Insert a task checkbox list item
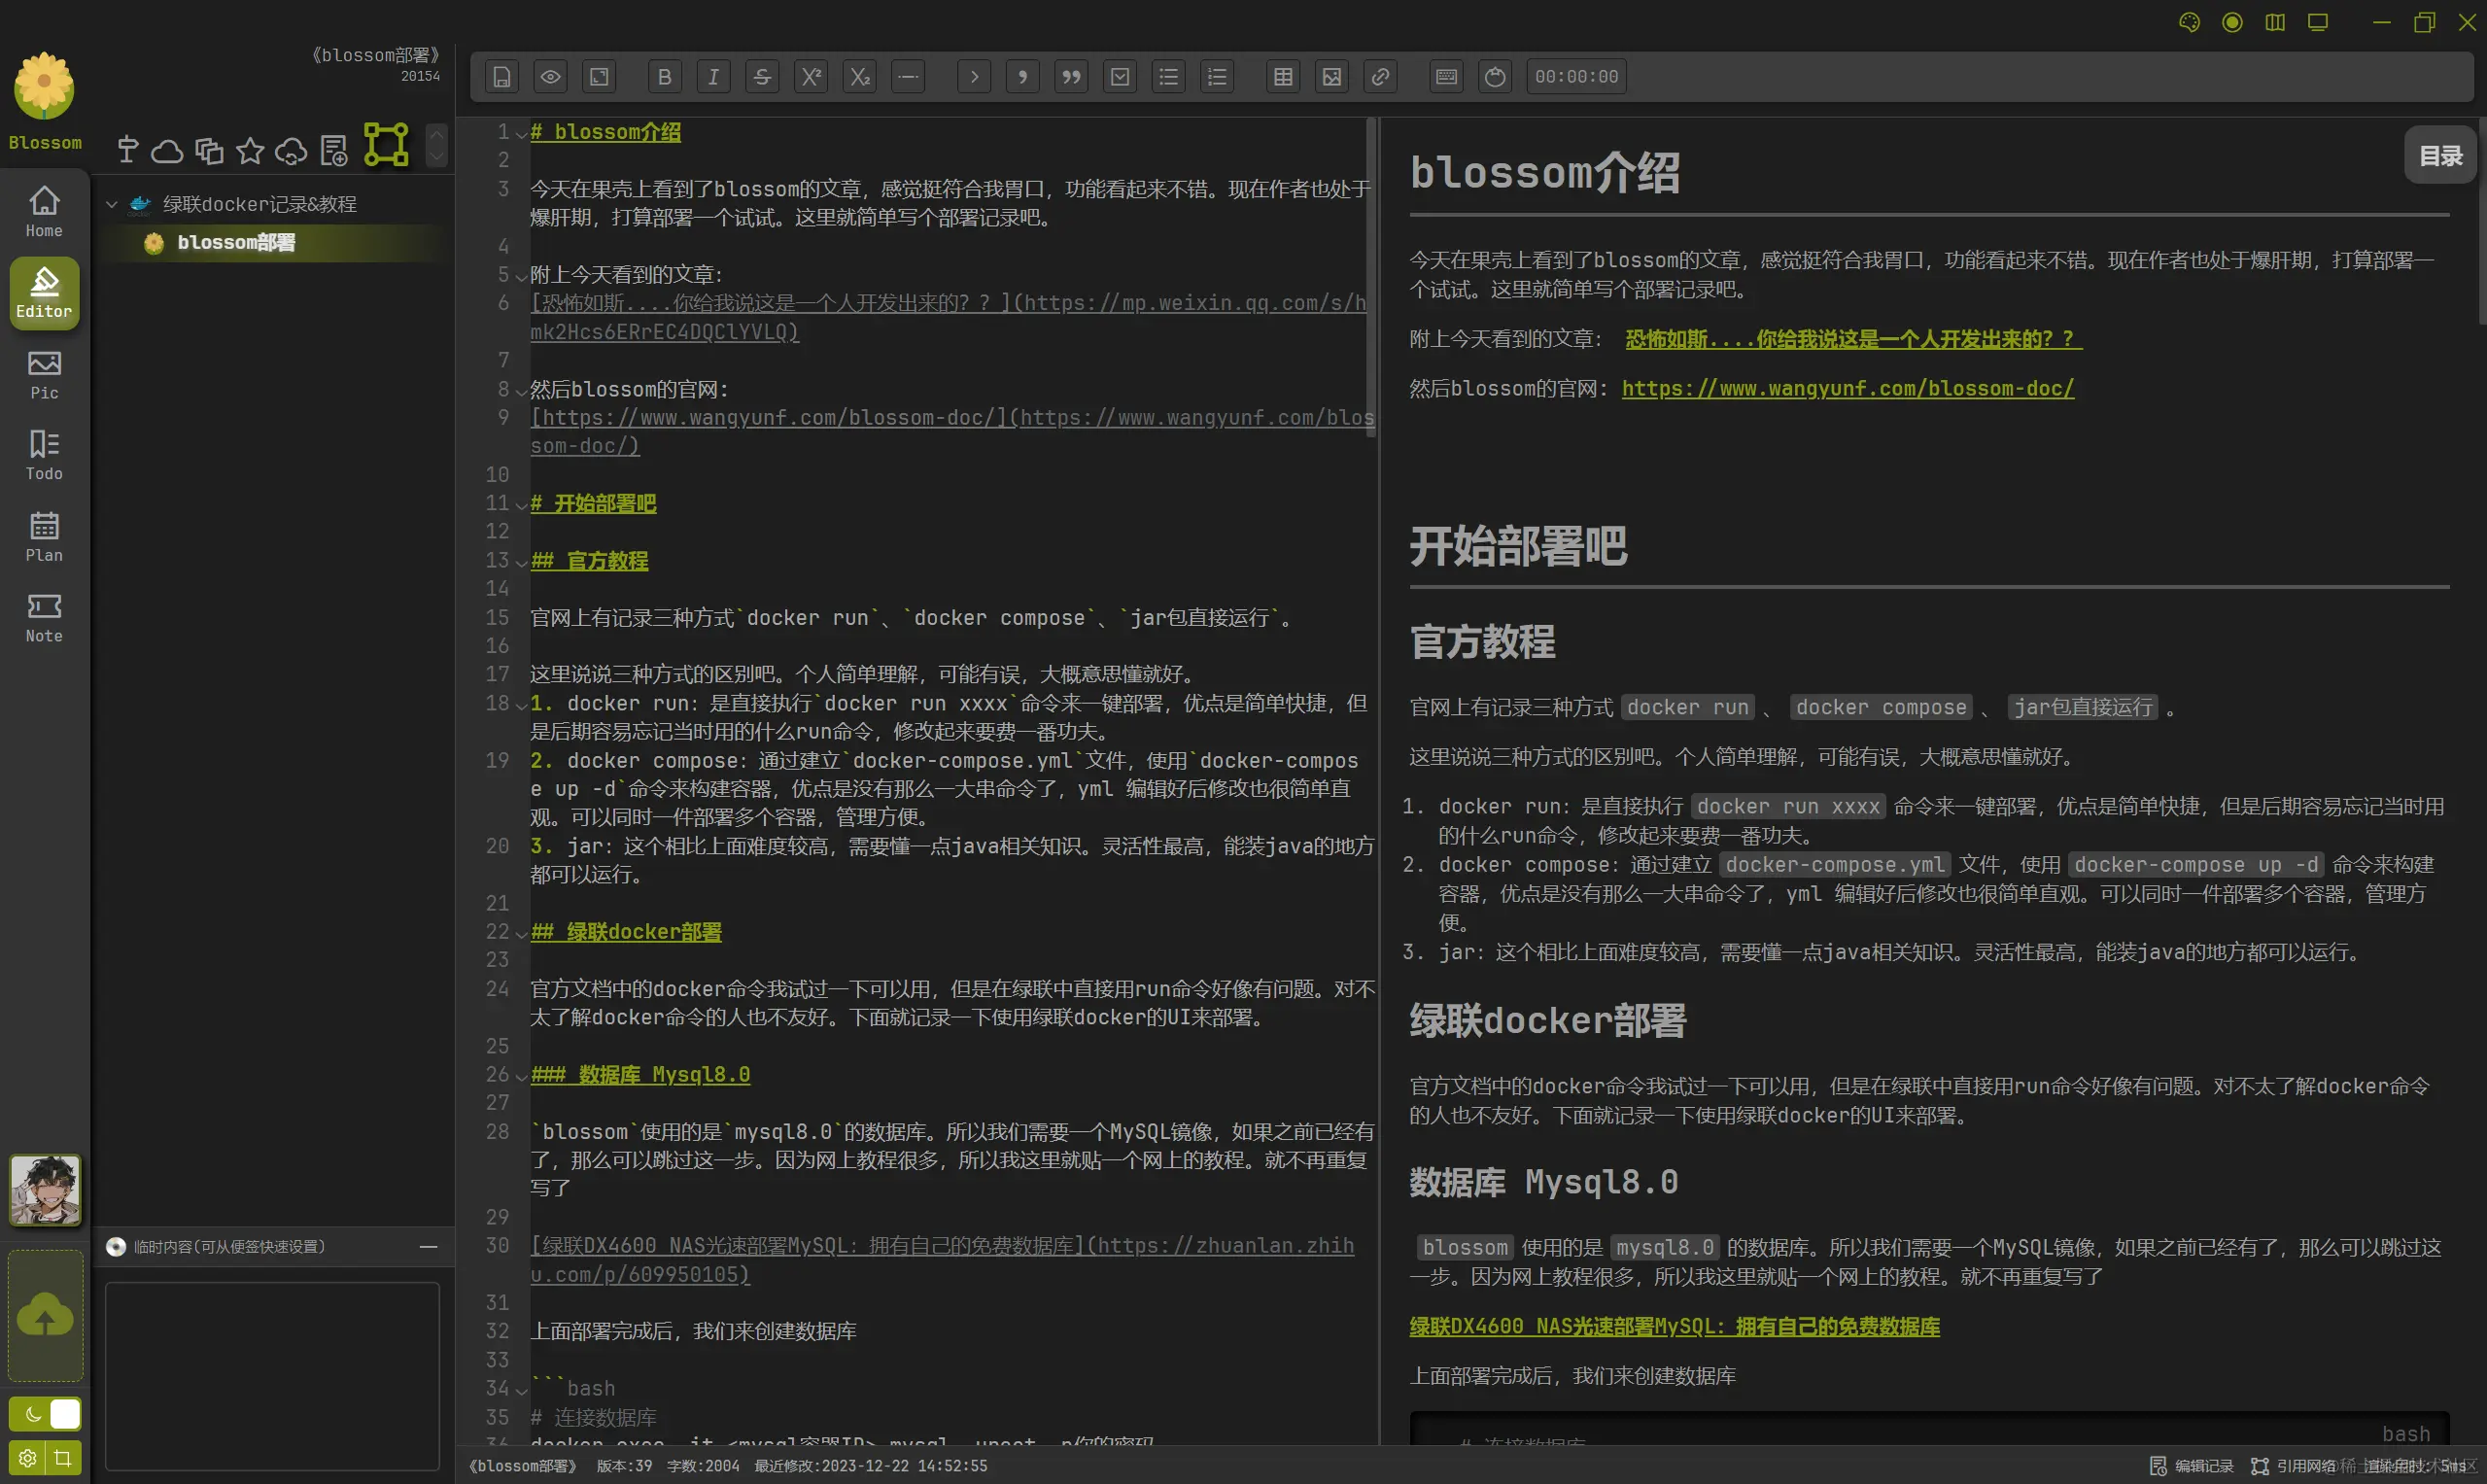This screenshot has width=2487, height=1484. pos(1119,76)
